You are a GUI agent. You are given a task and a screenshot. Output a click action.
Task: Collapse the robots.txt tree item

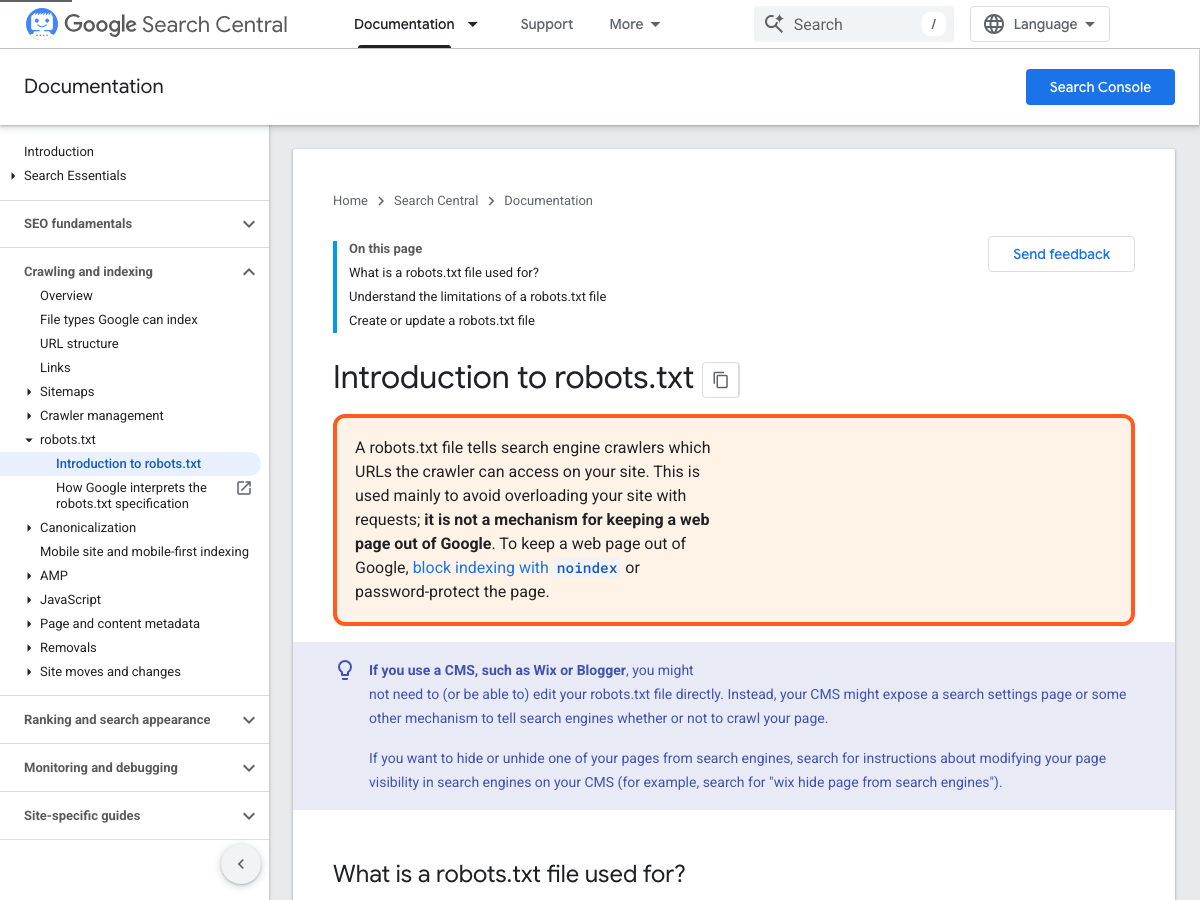coord(29,440)
